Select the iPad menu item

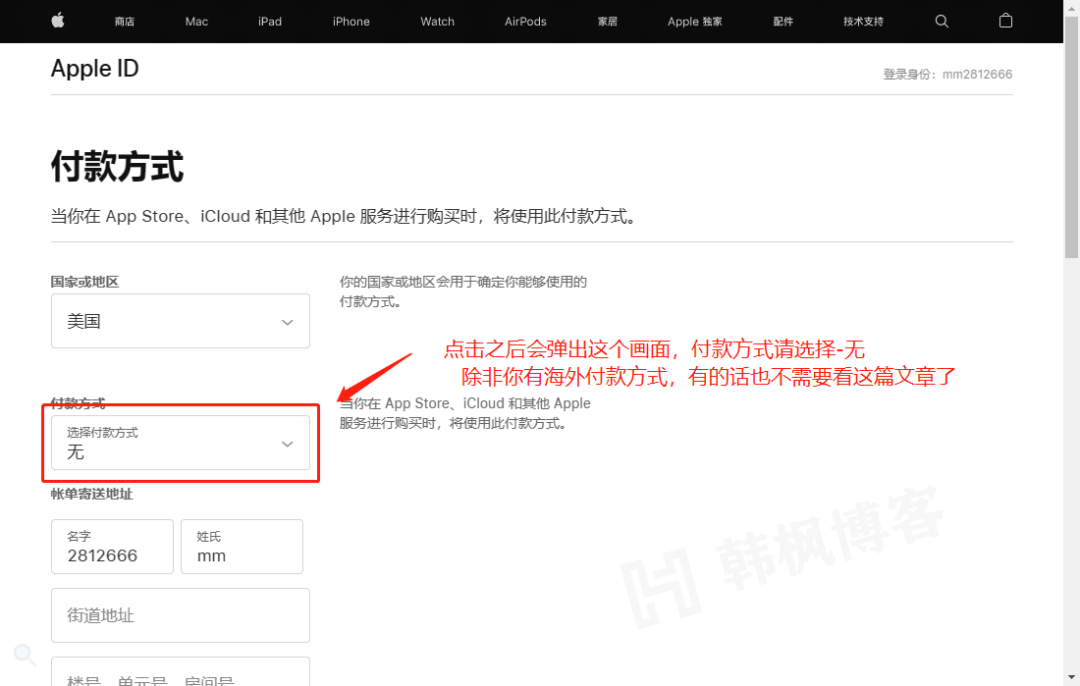tap(270, 21)
